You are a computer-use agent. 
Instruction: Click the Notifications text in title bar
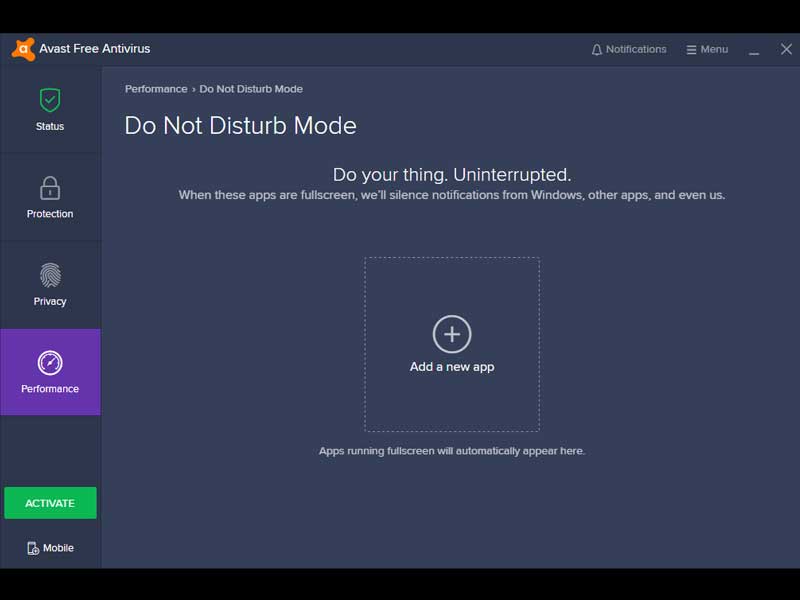pos(636,49)
